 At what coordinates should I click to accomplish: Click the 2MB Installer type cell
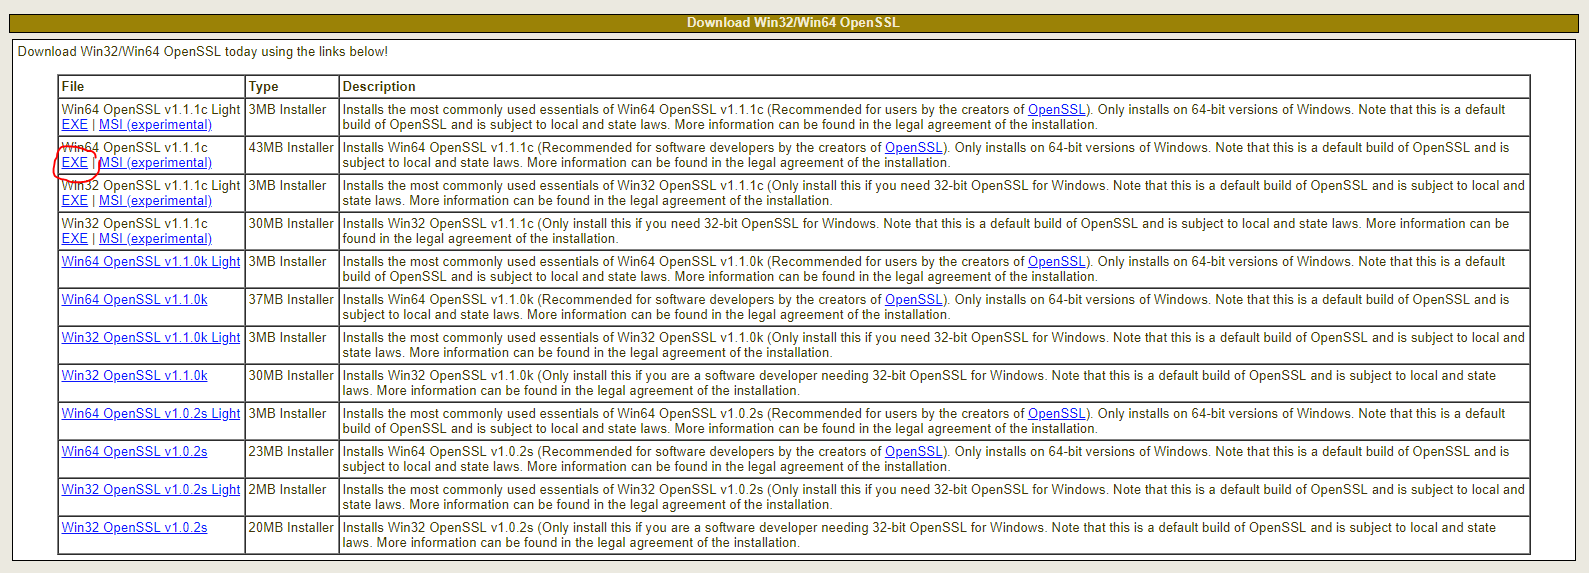292,497
